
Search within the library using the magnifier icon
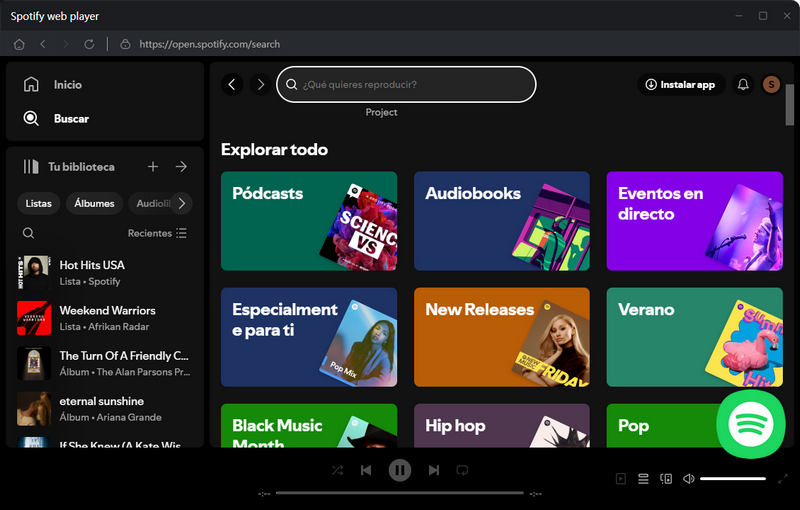pos(29,233)
